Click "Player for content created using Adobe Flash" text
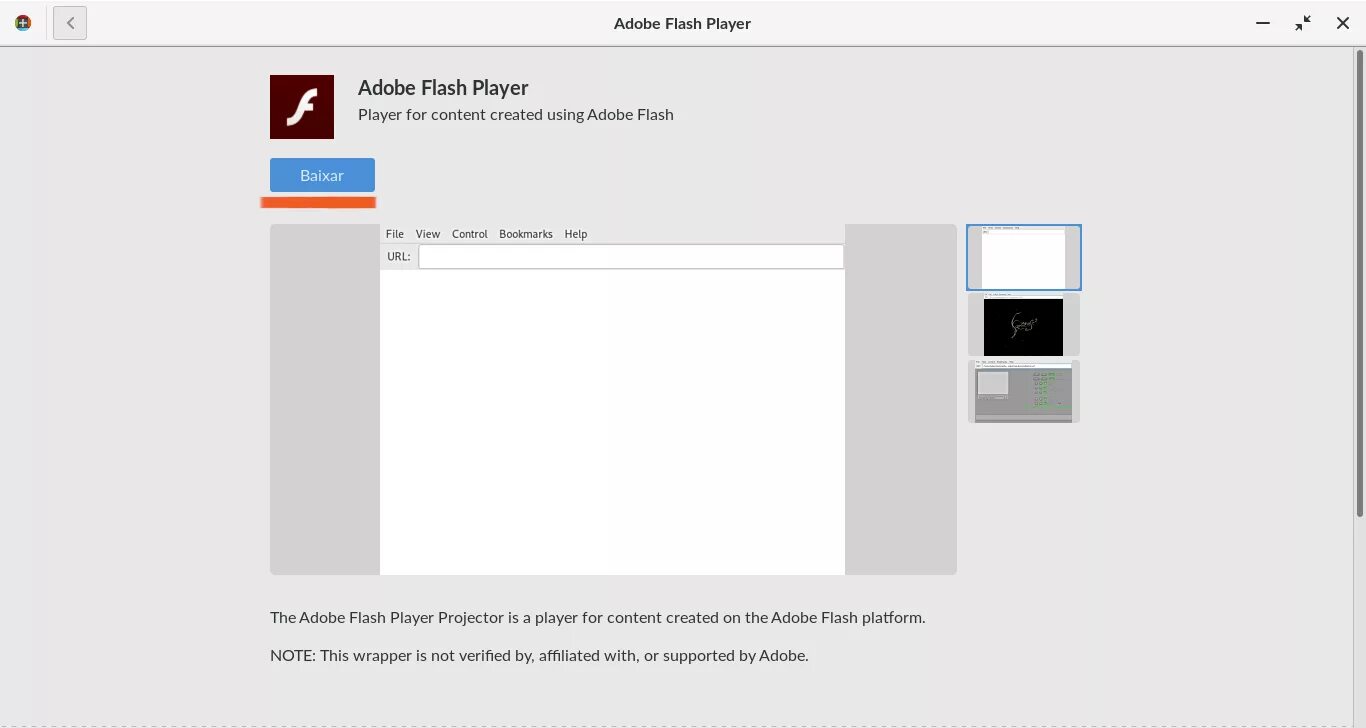Viewport: 1366px width, 728px height. pyautogui.click(x=516, y=114)
